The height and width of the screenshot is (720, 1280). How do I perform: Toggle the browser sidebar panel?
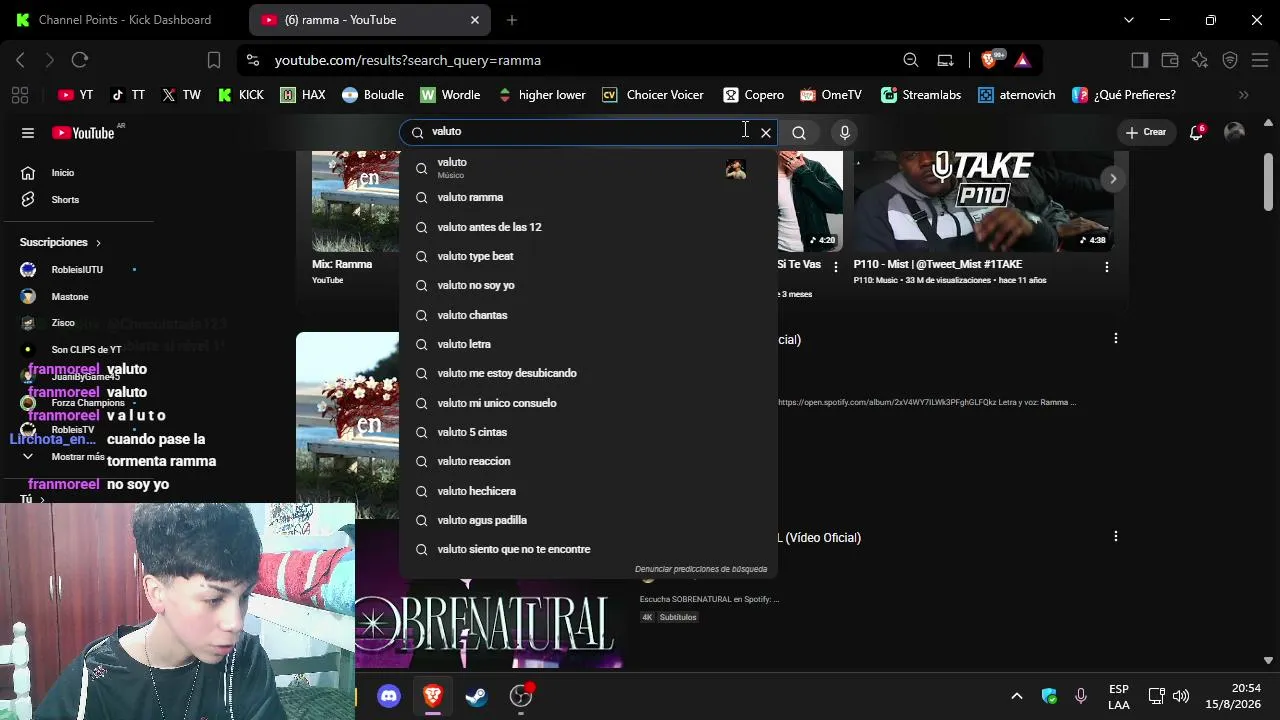tap(1139, 60)
